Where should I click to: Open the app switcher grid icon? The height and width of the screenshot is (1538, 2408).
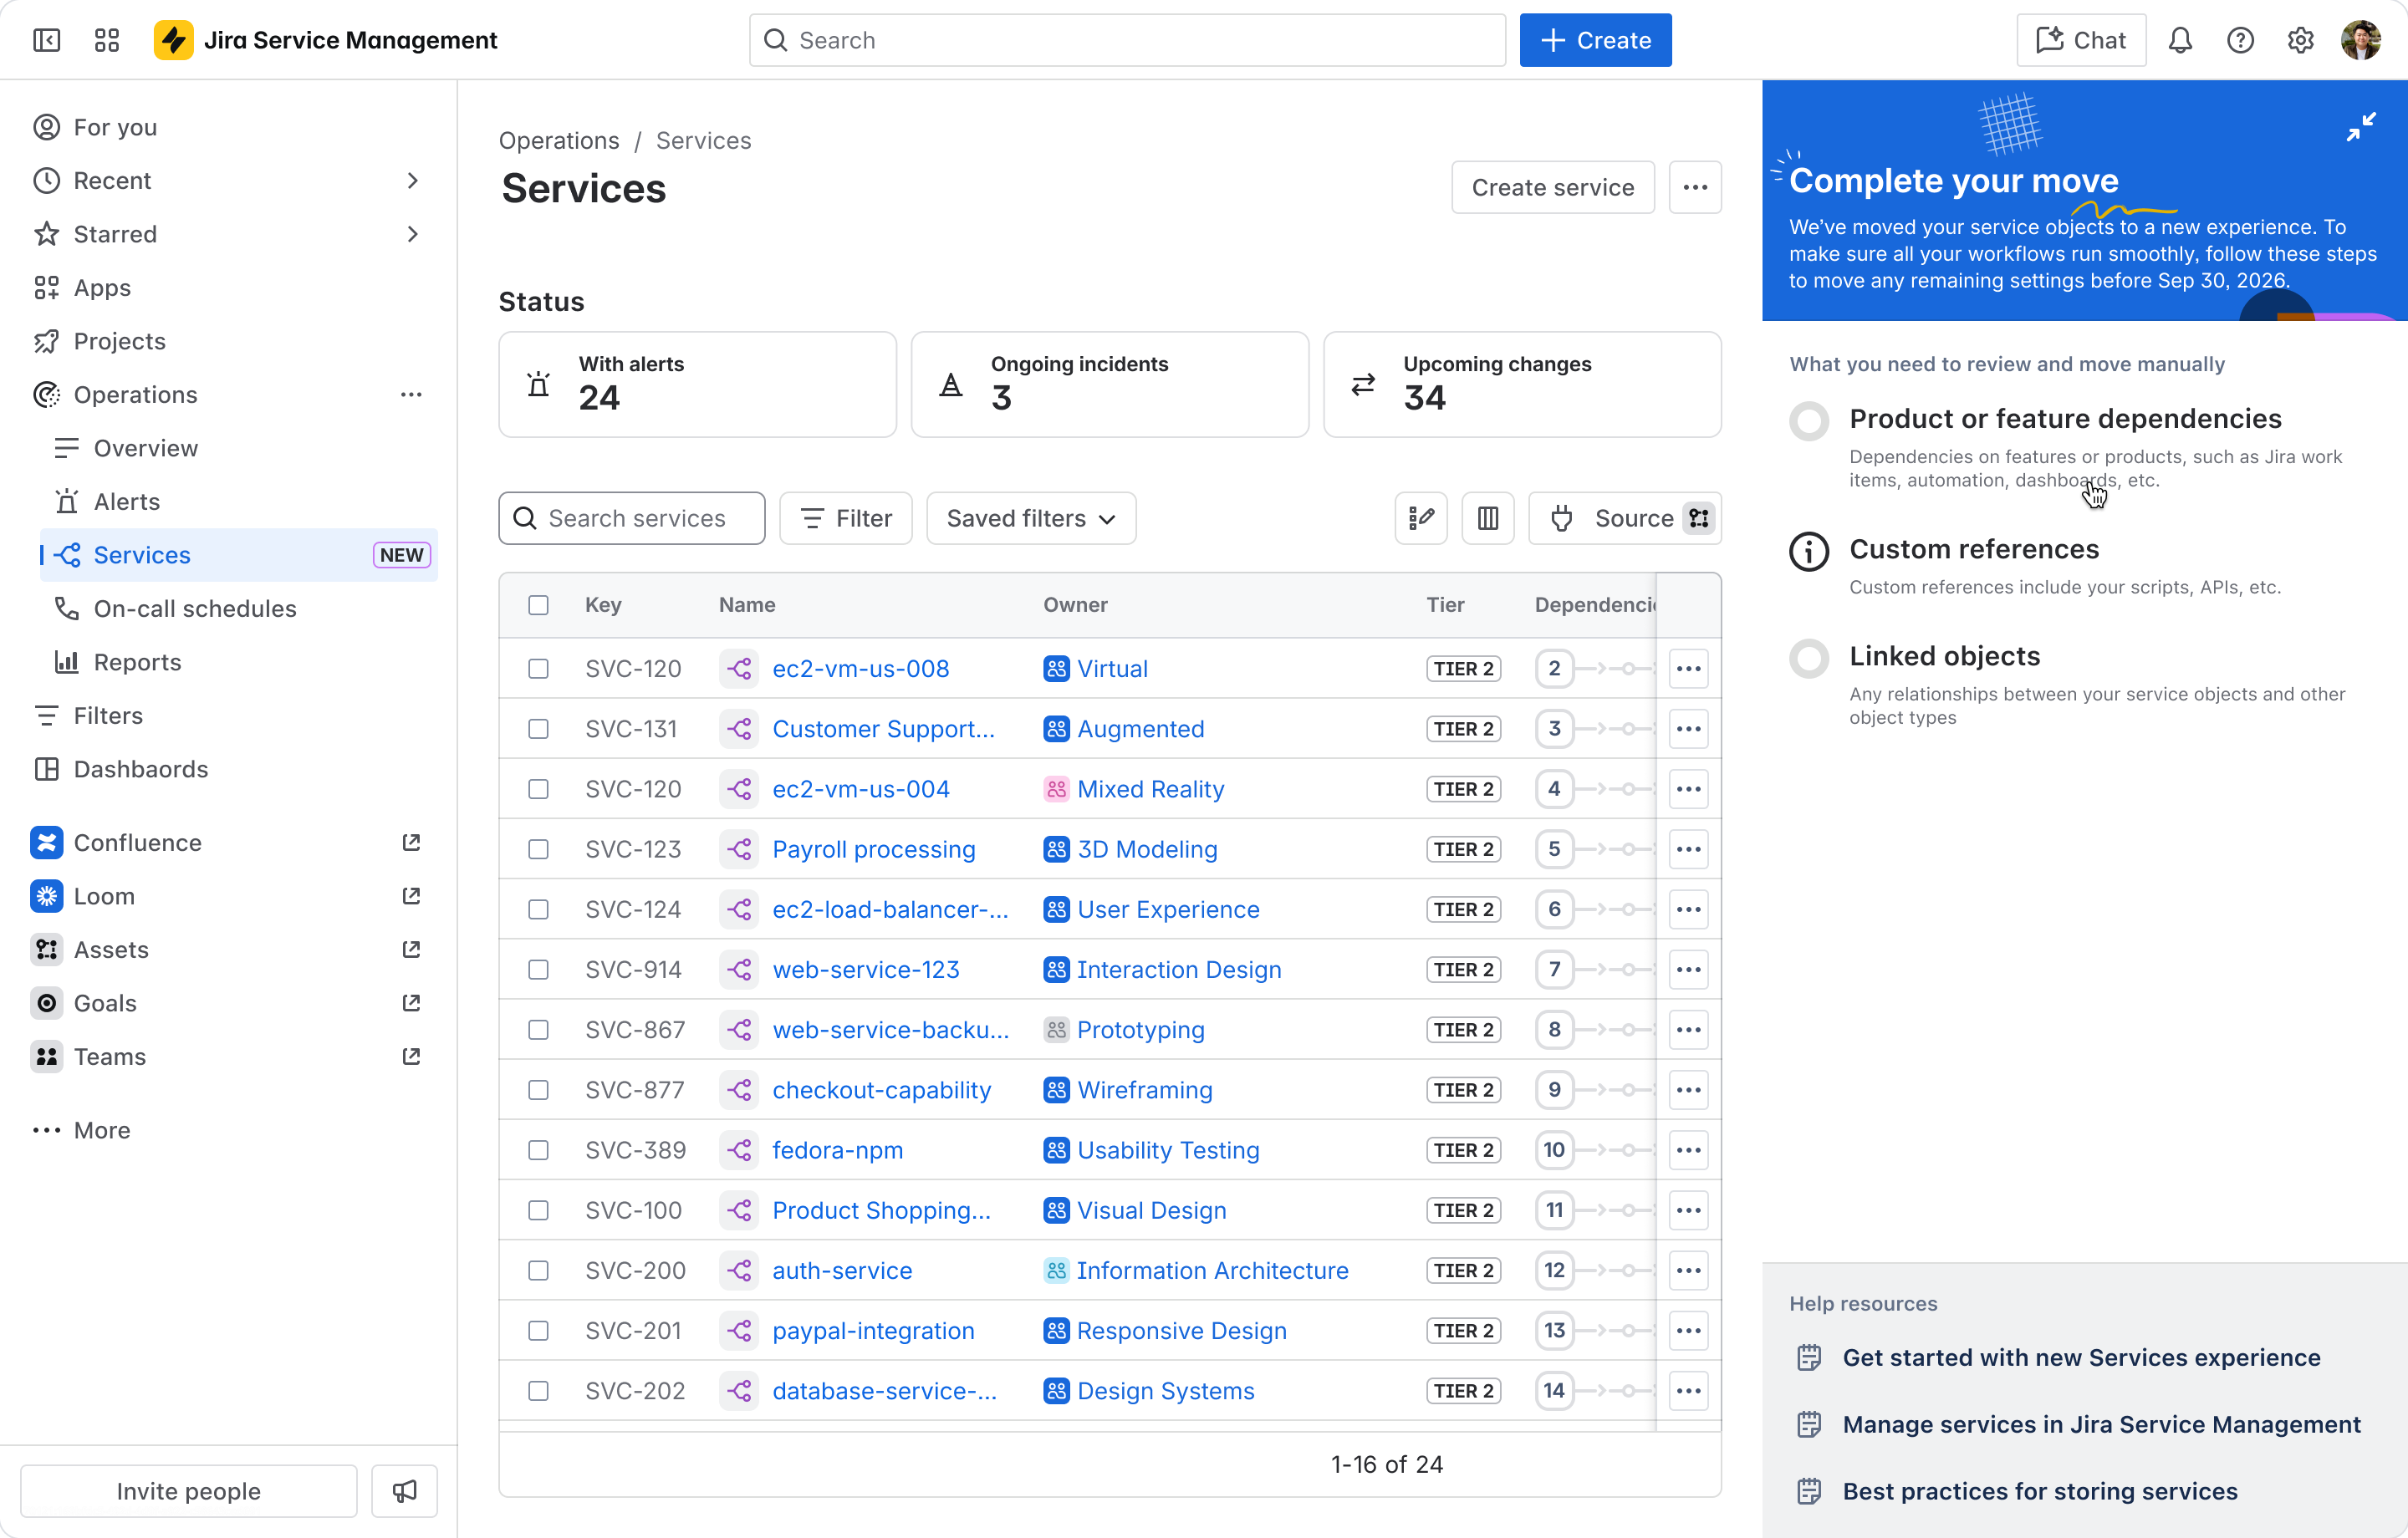pos(107,40)
